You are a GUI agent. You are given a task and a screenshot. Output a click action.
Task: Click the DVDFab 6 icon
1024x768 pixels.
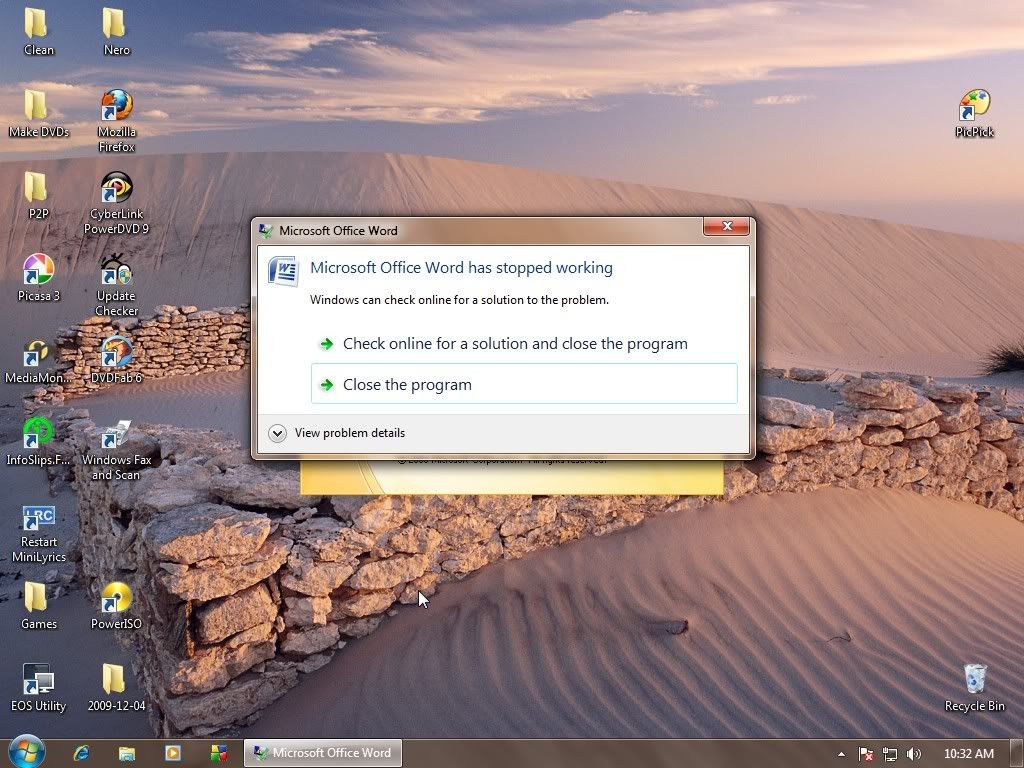coord(116,359)
